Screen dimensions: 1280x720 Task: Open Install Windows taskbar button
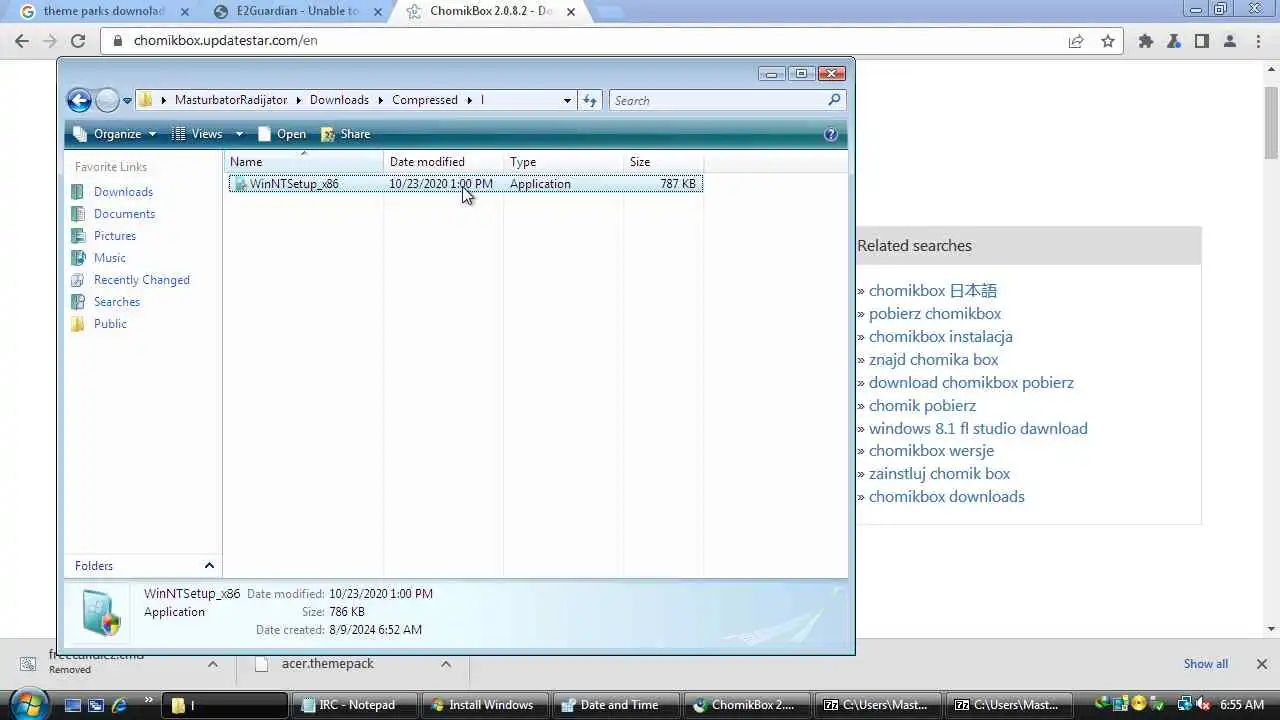click(487, 705)
